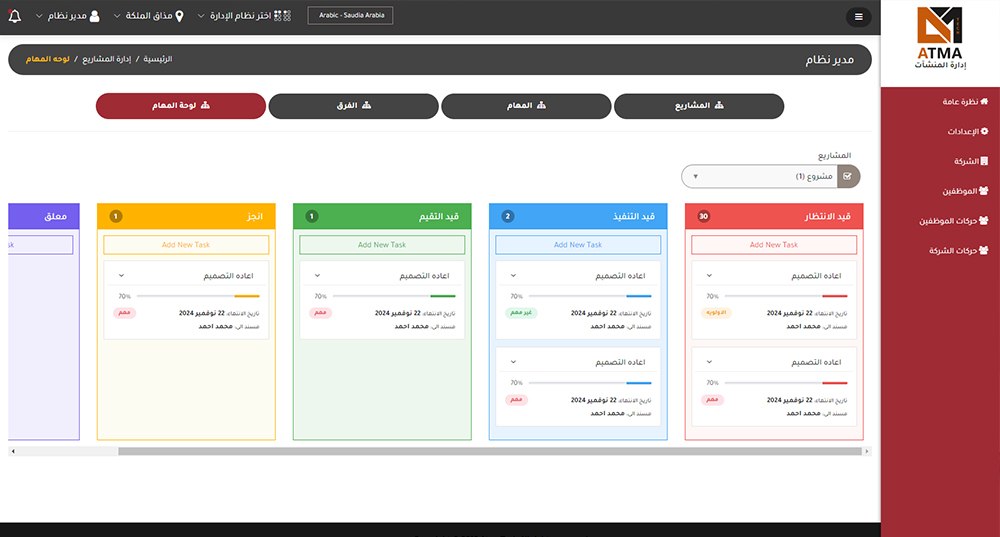1000x537 pixels.
Task: Open the Arabic - Saudia Arabia language selector
Action: [x=350, y=16]
